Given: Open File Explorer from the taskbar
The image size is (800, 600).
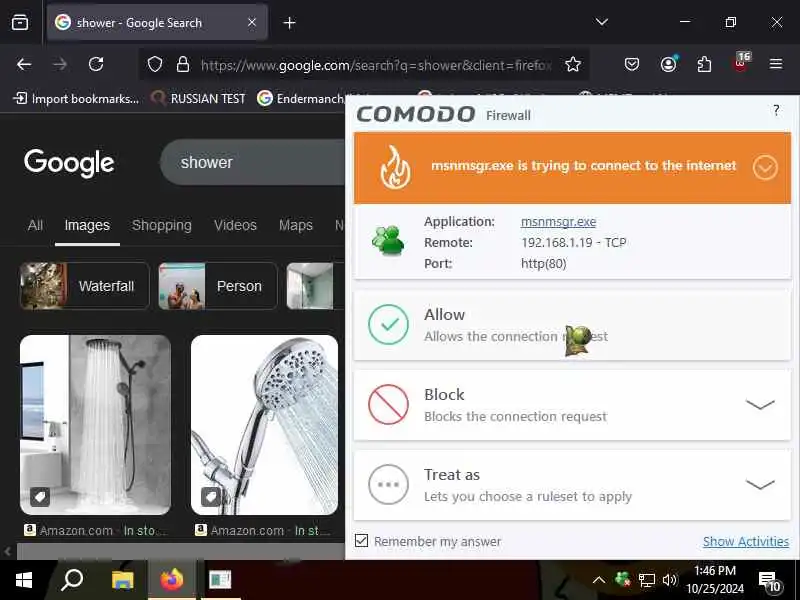Looking at the screenshot, I should click(x=122, y=580).
